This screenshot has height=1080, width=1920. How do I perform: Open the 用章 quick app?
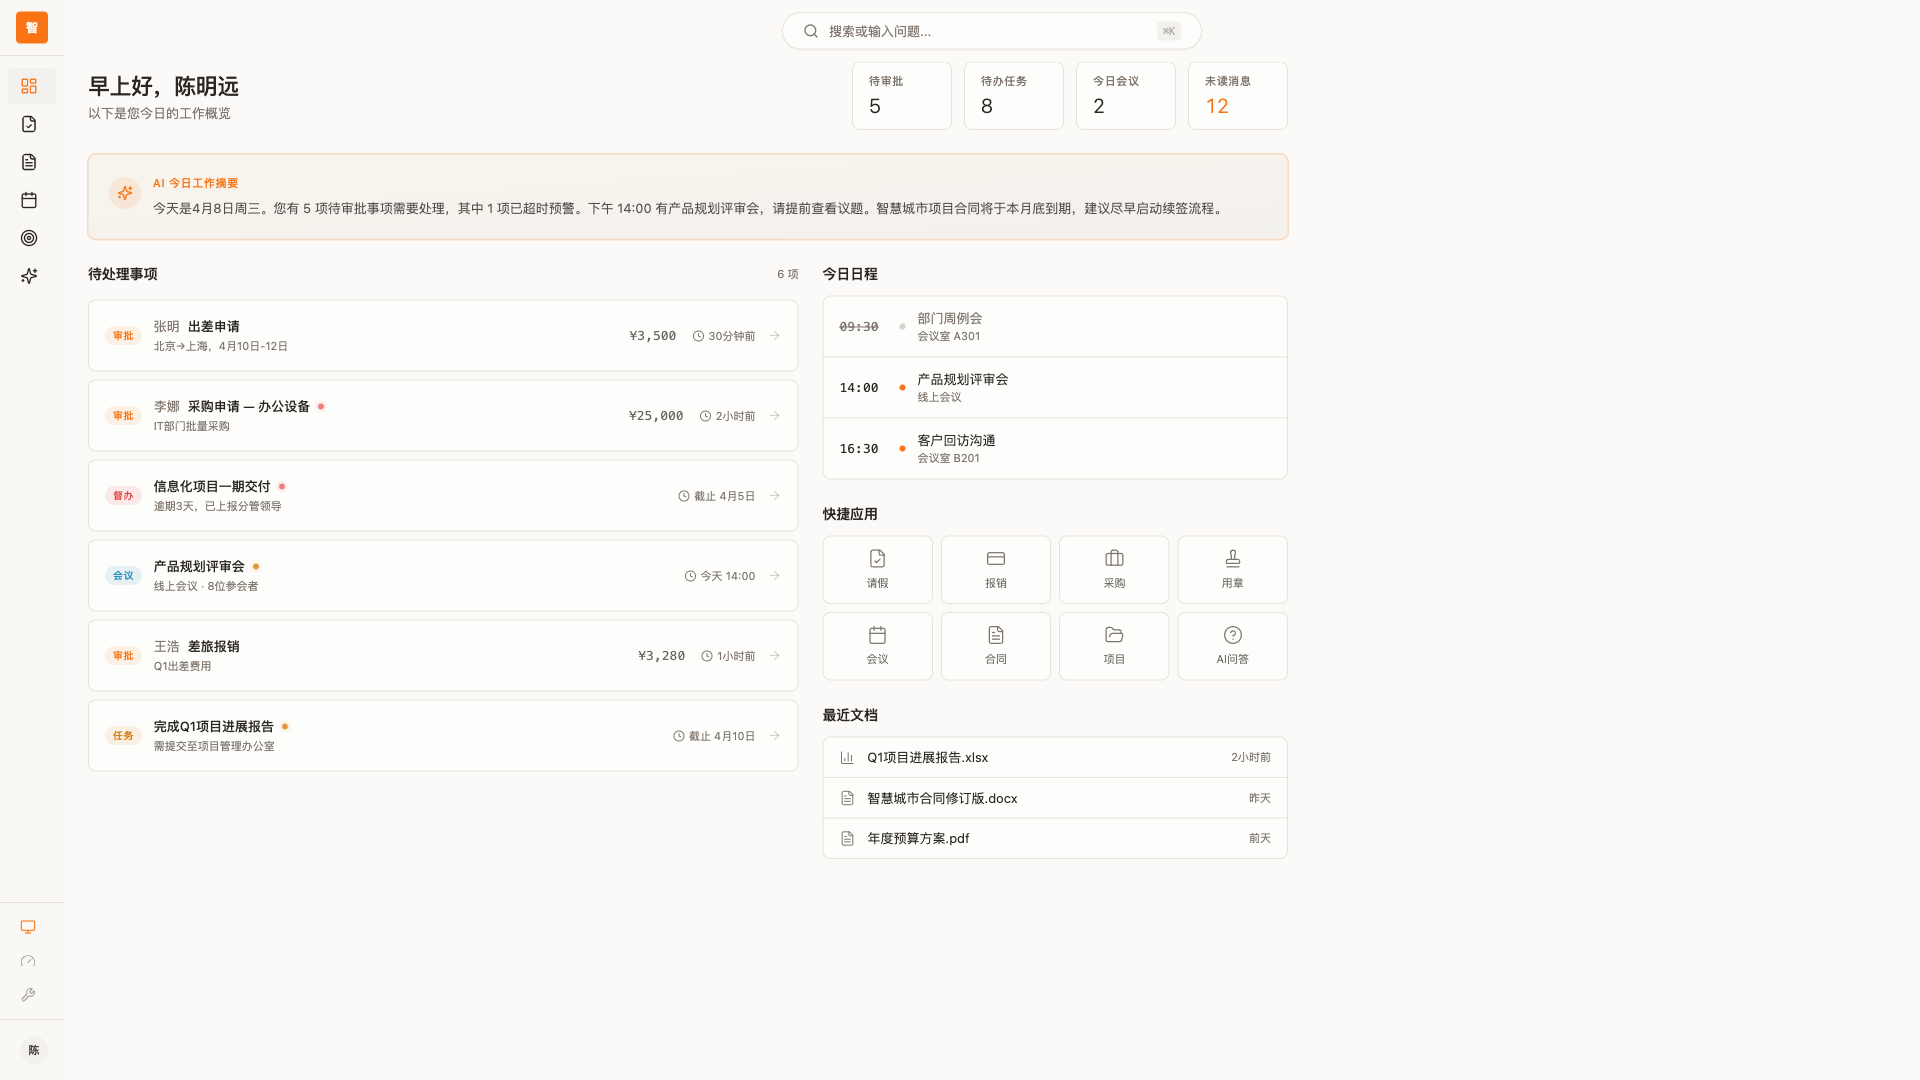[x=1232, y=569]
